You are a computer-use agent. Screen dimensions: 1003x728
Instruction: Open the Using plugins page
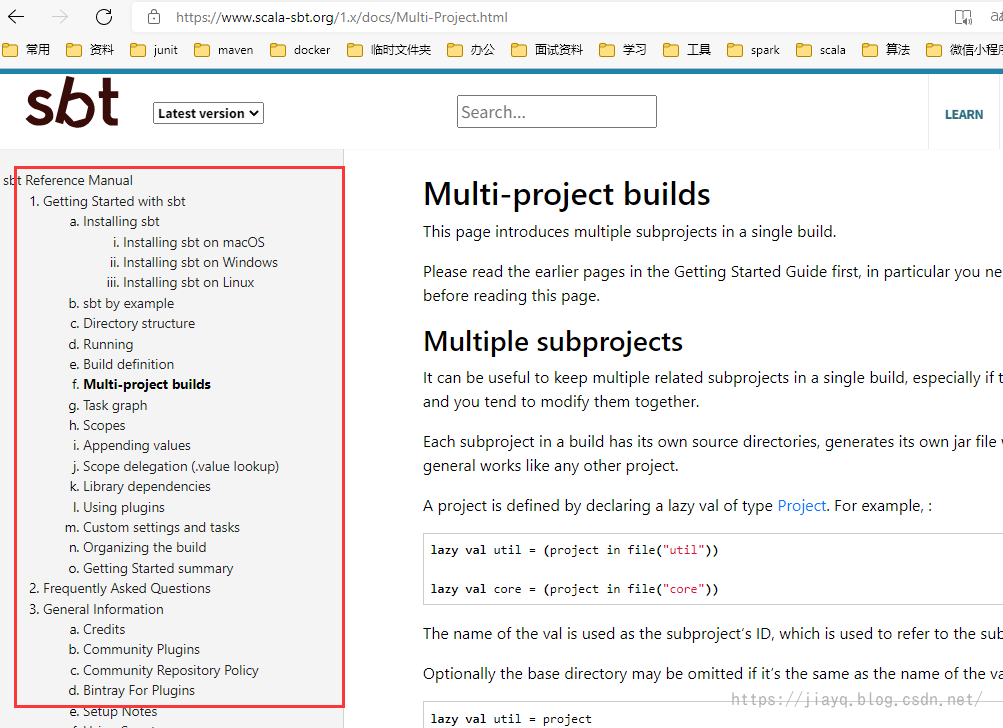(123, 507)
